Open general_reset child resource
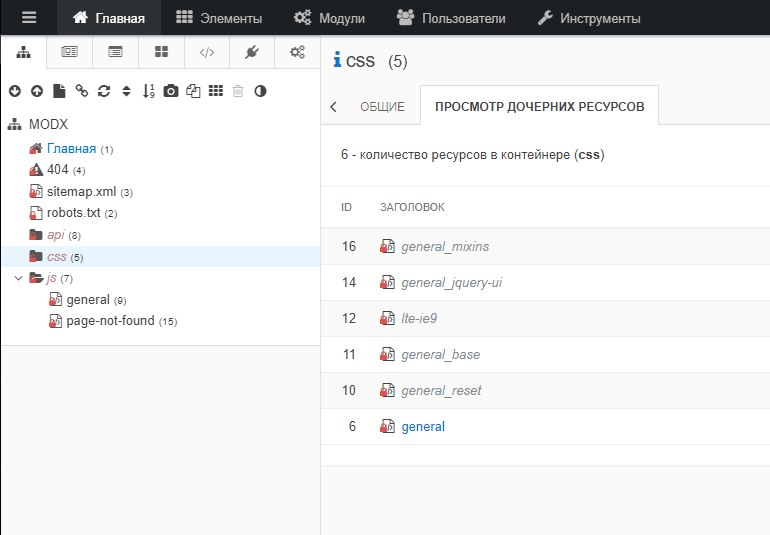Image resolution: width=770 pixels, height=535 pixels. click(x=441, y=391)
